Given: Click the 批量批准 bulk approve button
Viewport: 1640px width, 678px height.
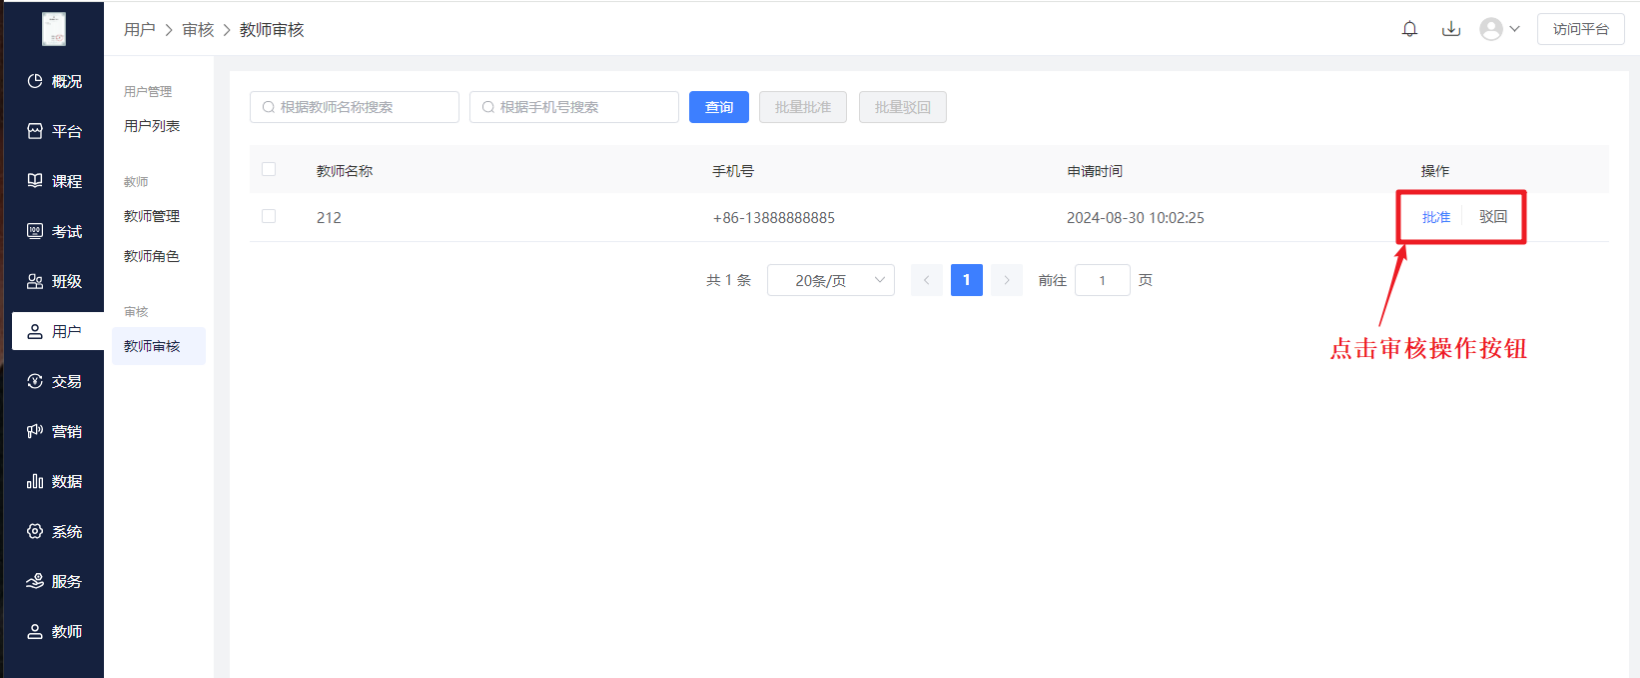Looking at the screenshot, I should 803,107.
